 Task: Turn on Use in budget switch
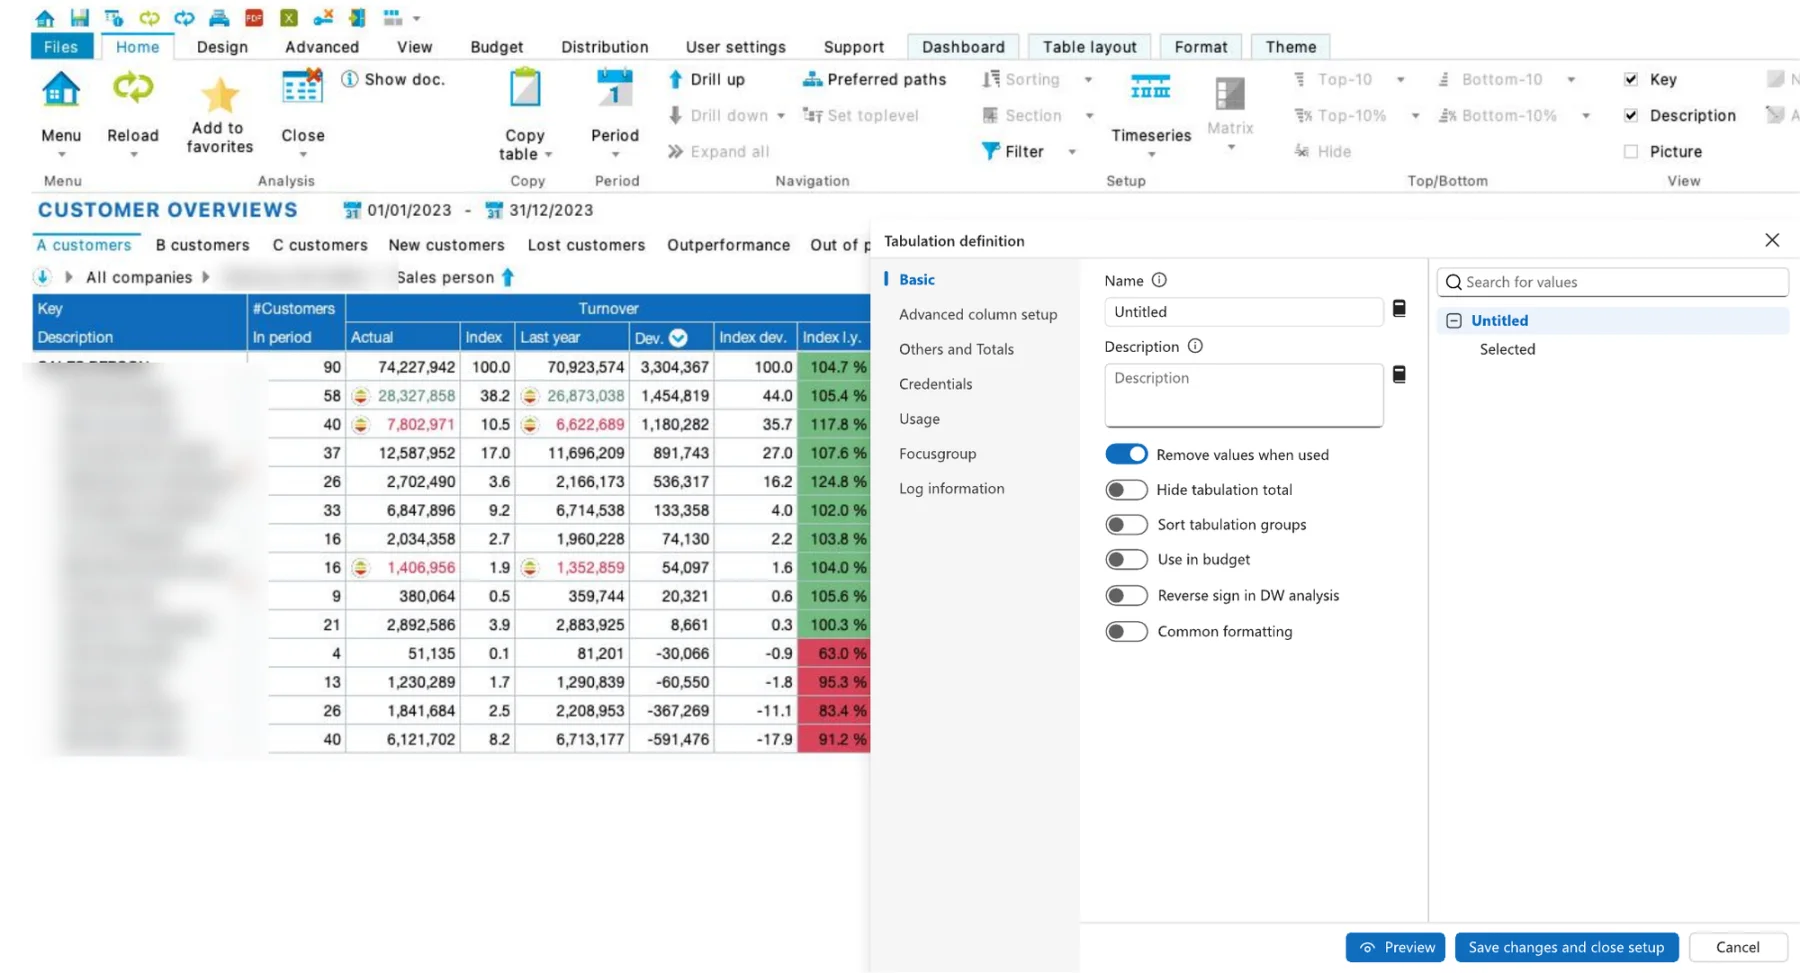click(1126, 559)
